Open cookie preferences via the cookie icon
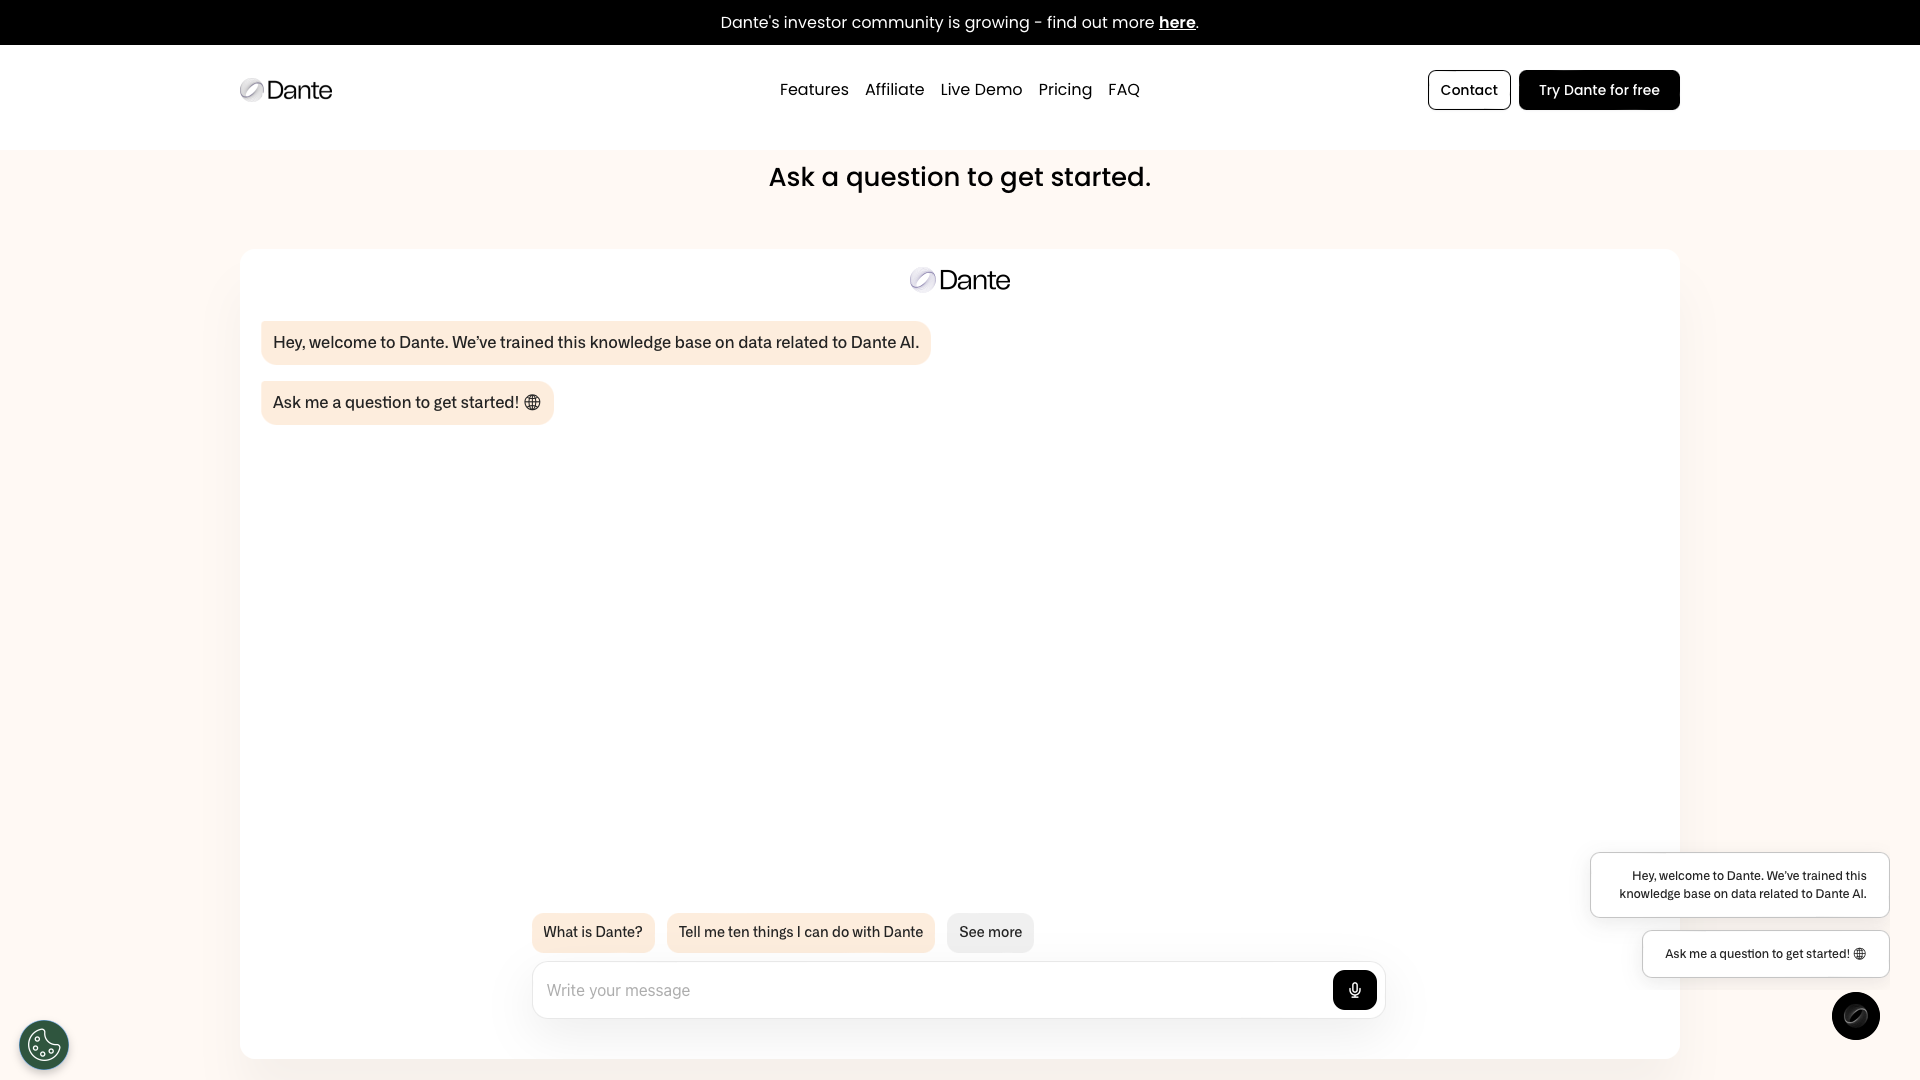Screen dimensions: 1920x1080 [x=44, y=1045]
